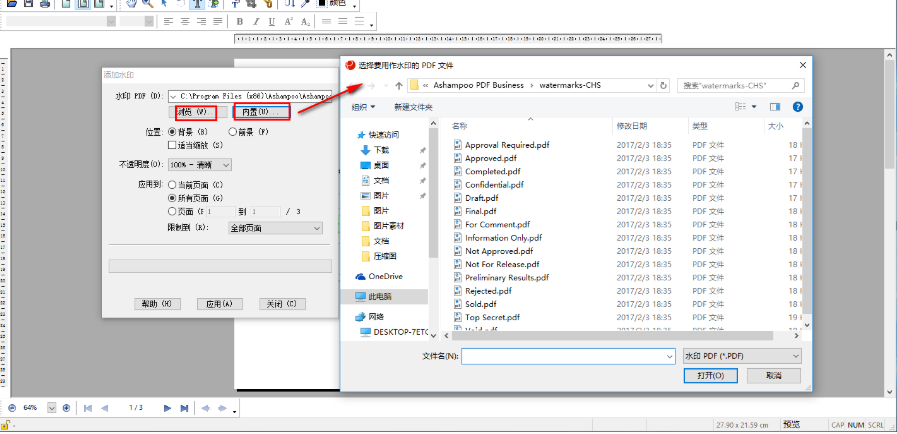Click the 帮助 (H) button
897x434 pixels.
157,304
